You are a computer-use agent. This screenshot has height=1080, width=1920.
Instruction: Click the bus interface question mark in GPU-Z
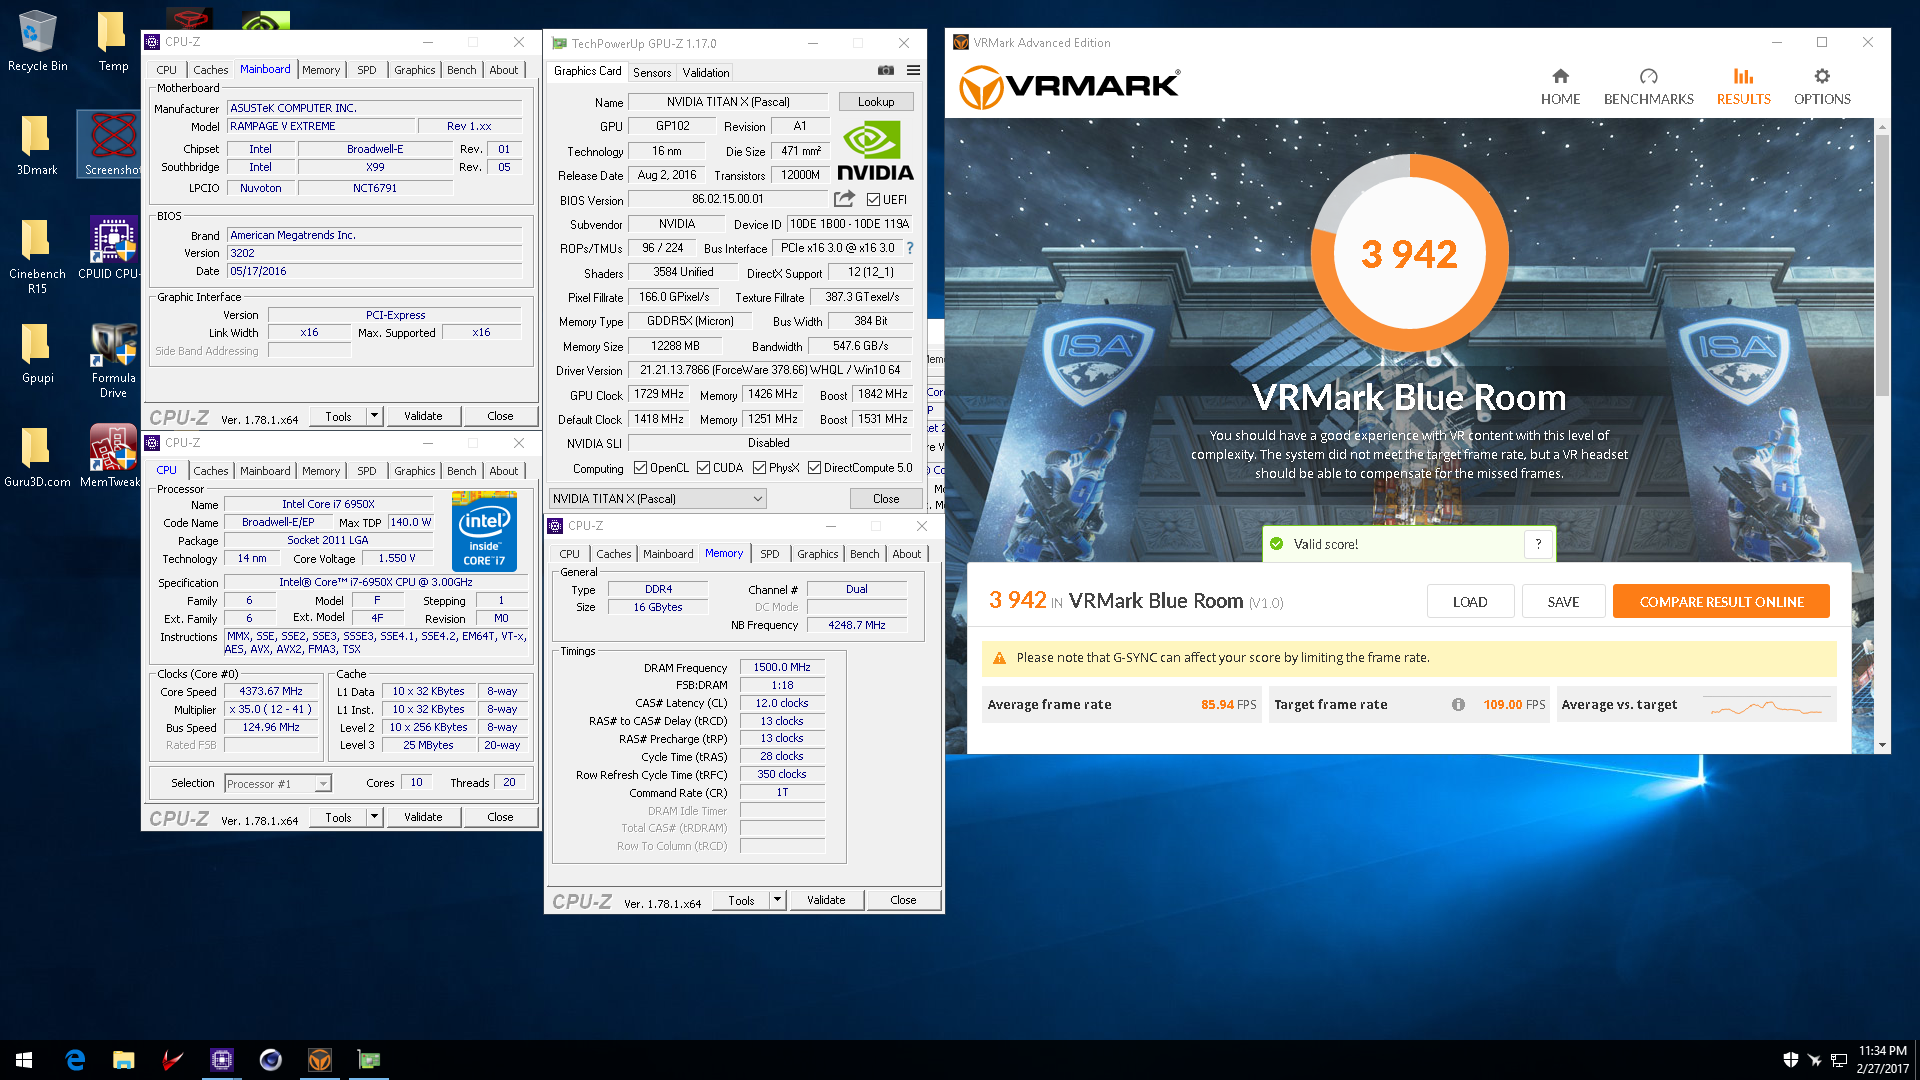pos(909,248)
